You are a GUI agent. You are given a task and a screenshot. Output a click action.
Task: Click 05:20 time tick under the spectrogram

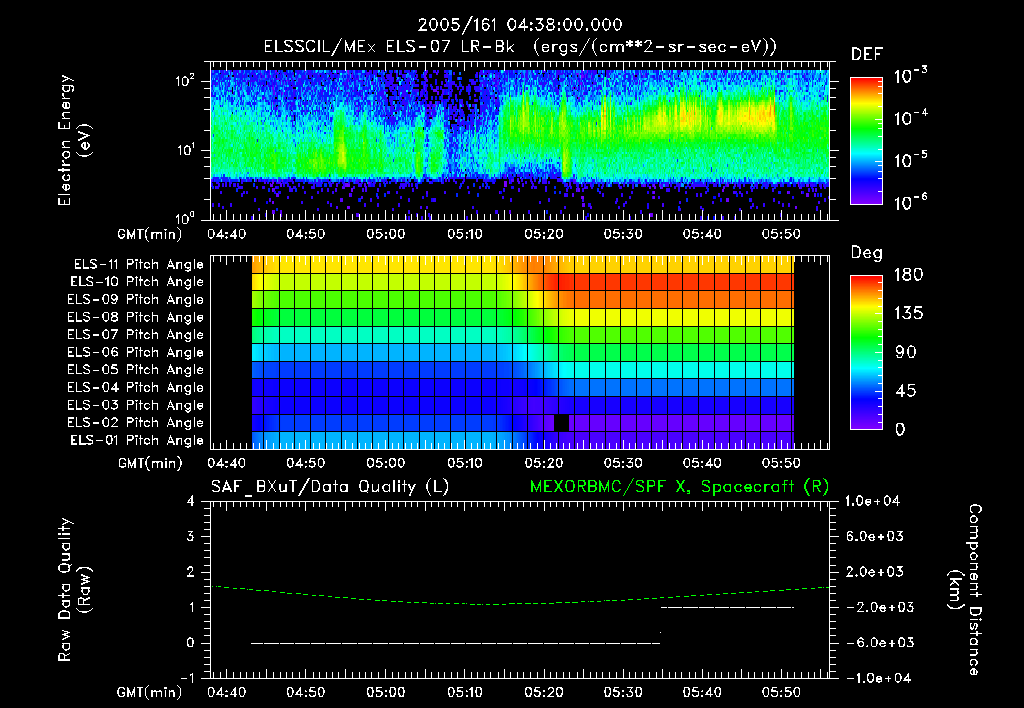pyautogui.click(x=544, y=234)
